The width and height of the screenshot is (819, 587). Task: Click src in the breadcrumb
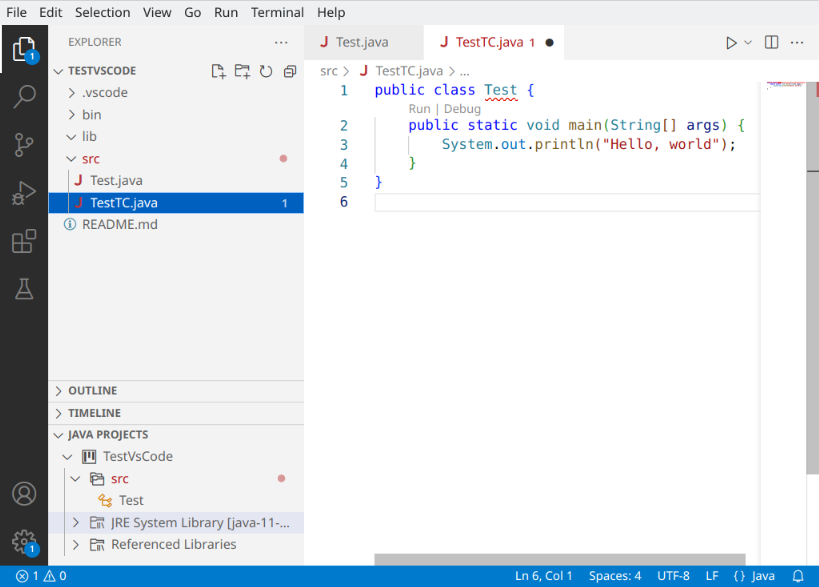tap(329, 71)
